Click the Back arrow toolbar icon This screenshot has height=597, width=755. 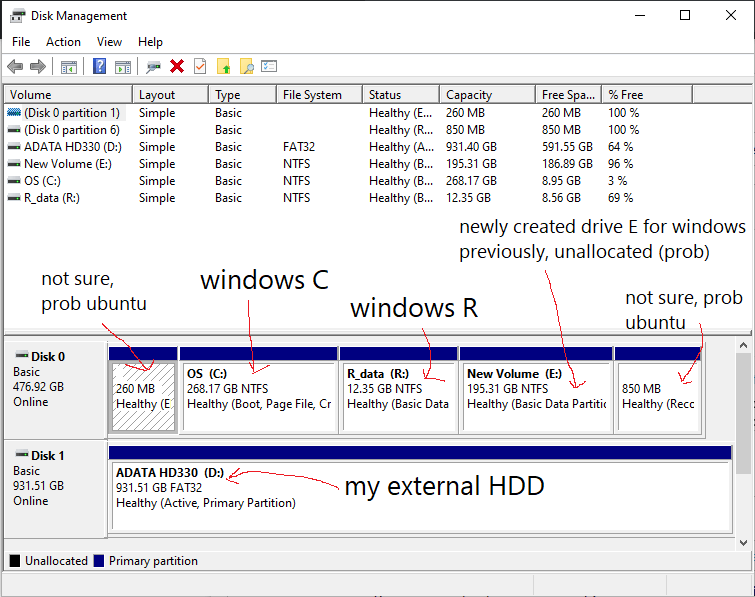(x=15, y=66)
